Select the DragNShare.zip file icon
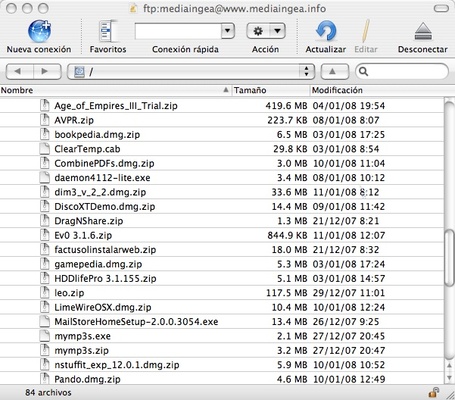This screenshot has width=455, height=400. (x=45, y=220)
